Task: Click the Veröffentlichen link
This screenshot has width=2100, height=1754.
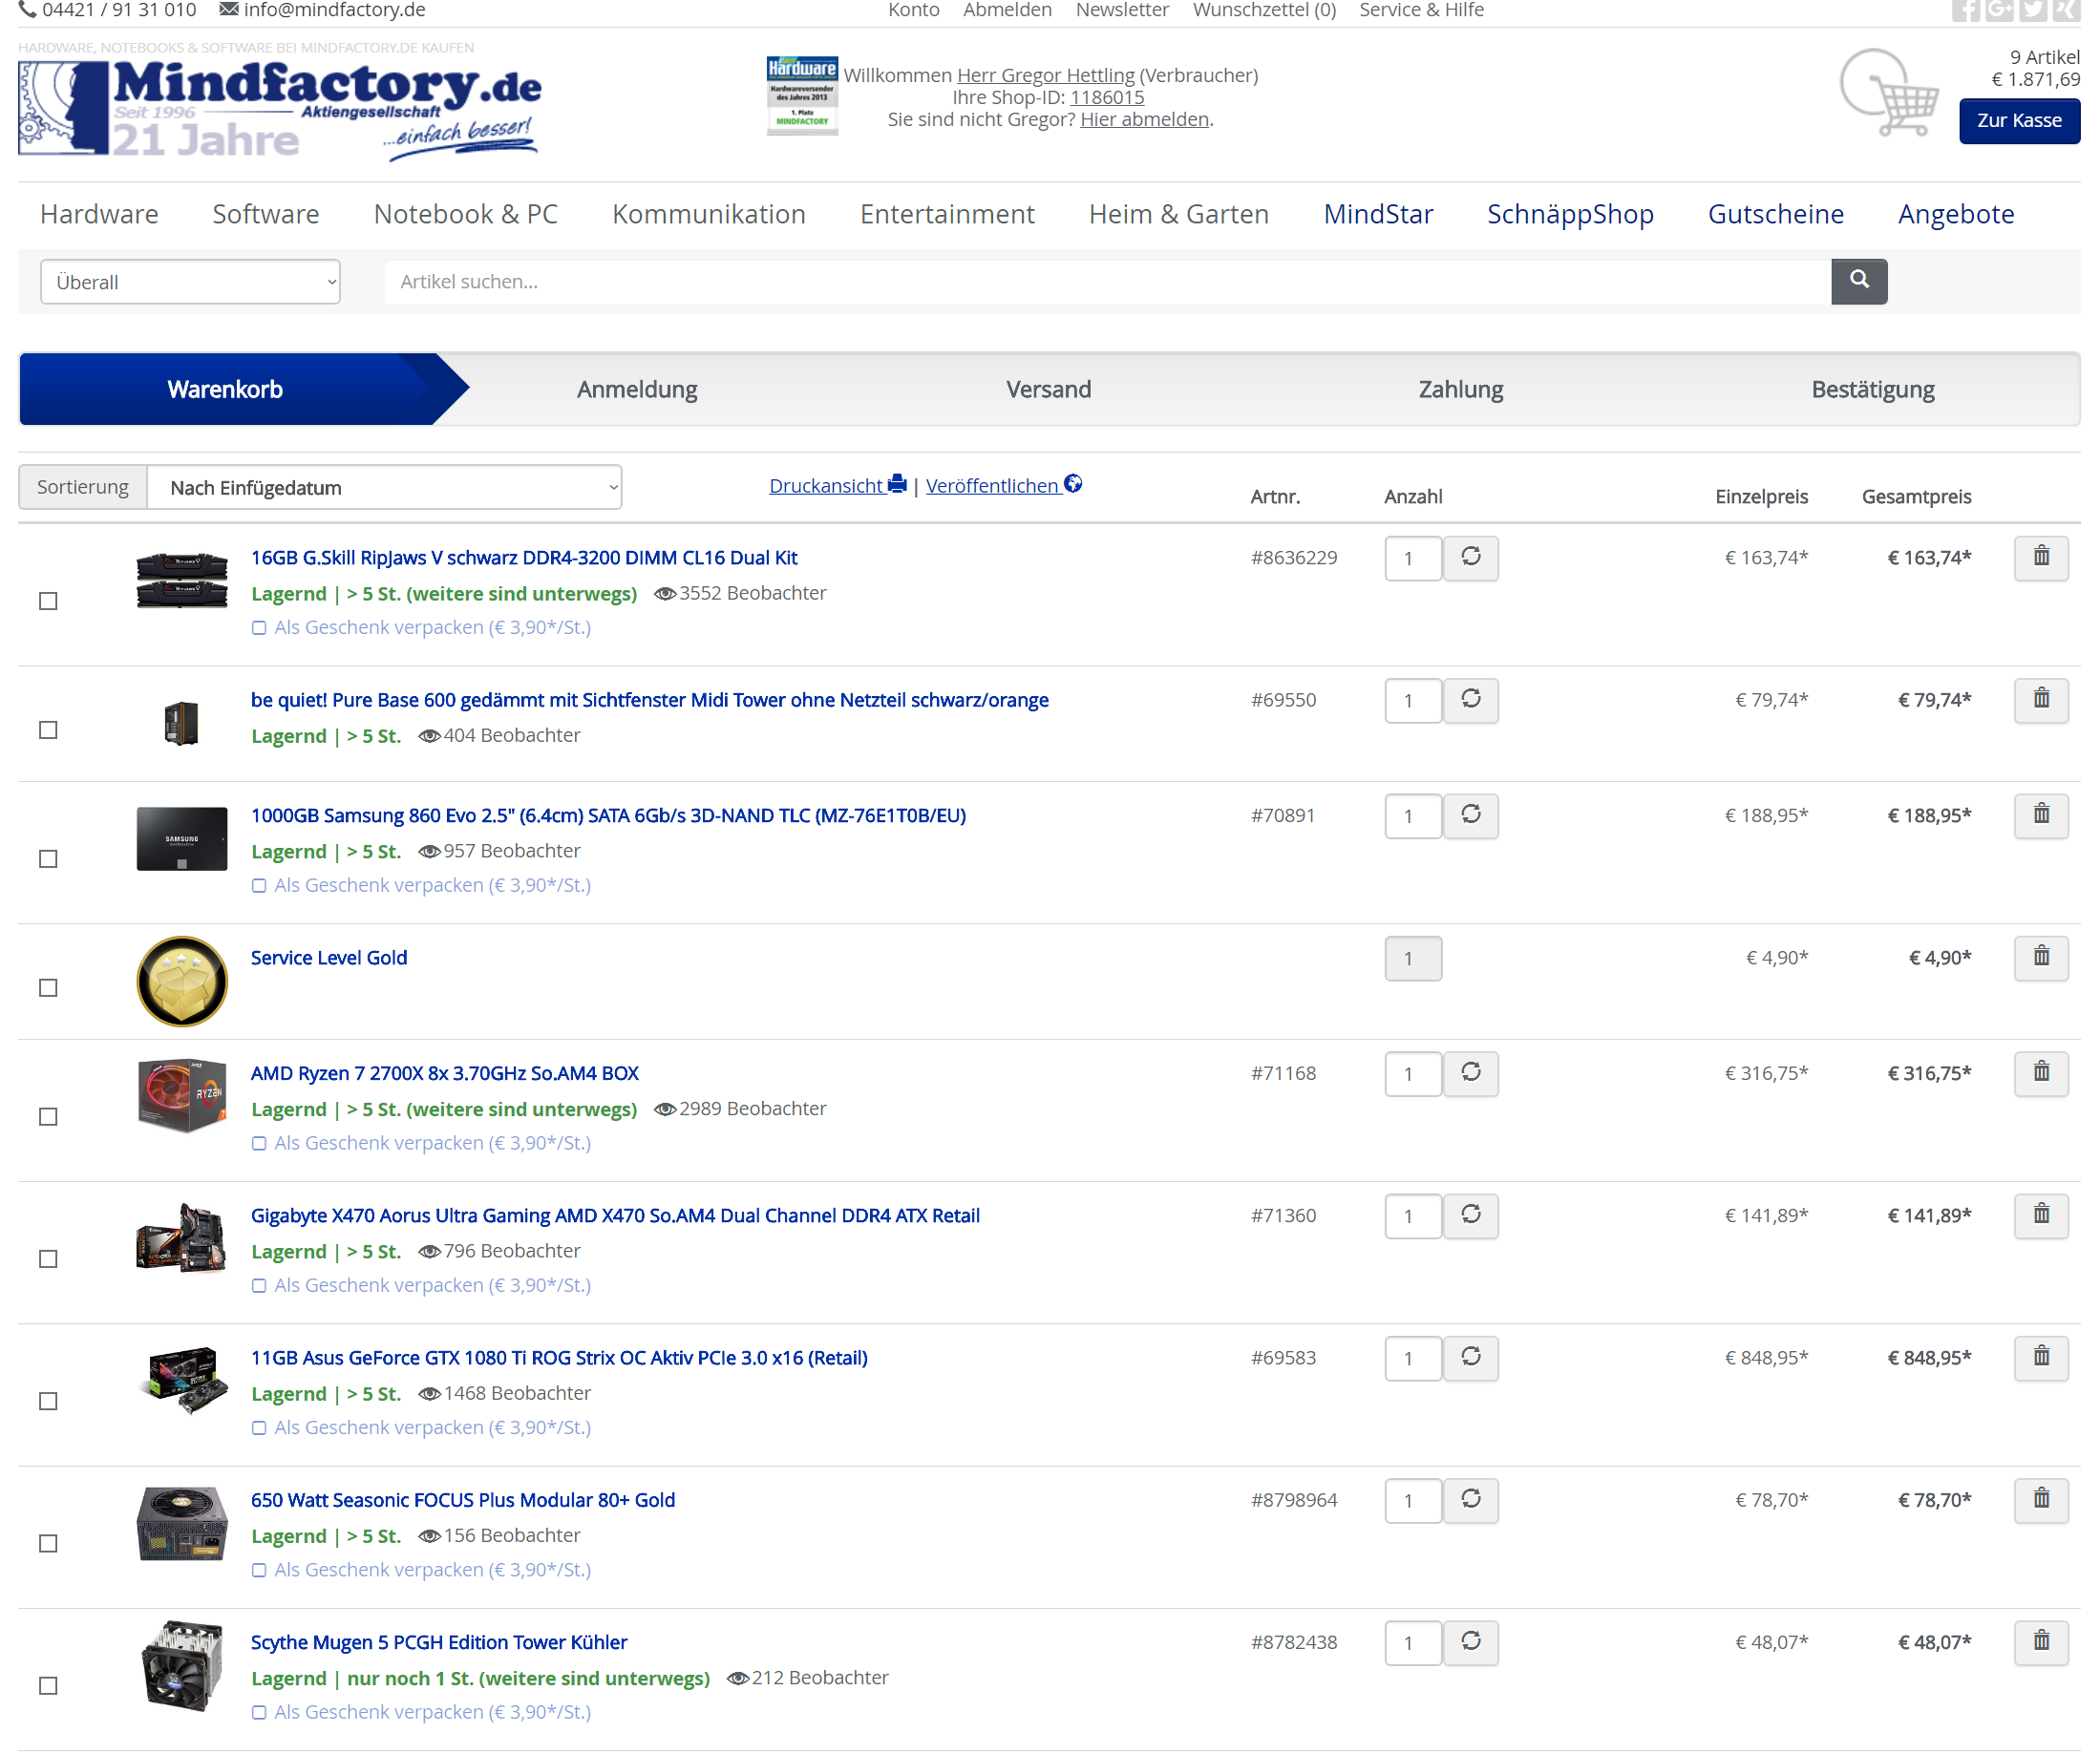Action: (x=1004, y=485)
